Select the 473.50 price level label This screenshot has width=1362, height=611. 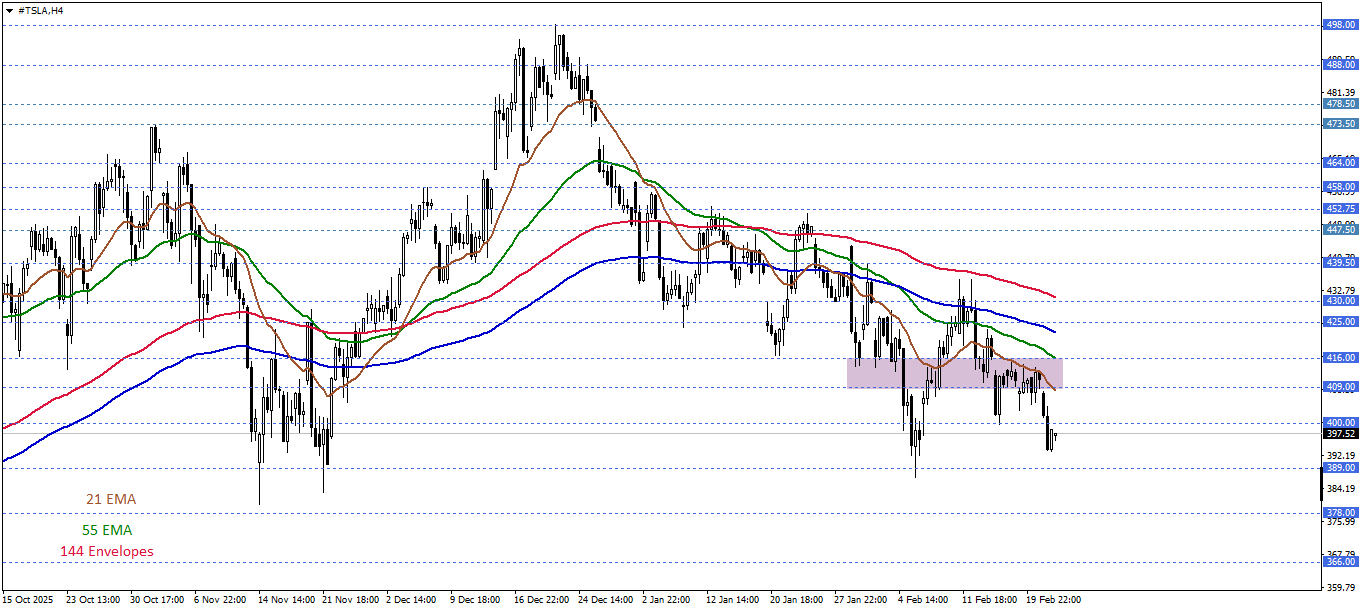[1340, 124]
